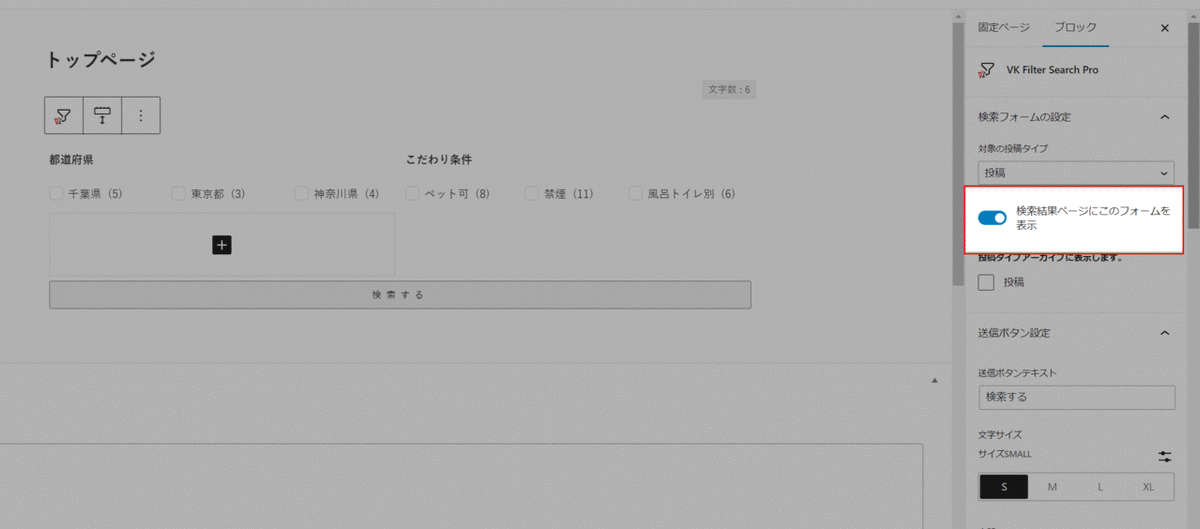The height and width of the screenshot is (529, 1200).
Task: Click the 送信ボタンテキスト input field
Action: click(1076, 397)
